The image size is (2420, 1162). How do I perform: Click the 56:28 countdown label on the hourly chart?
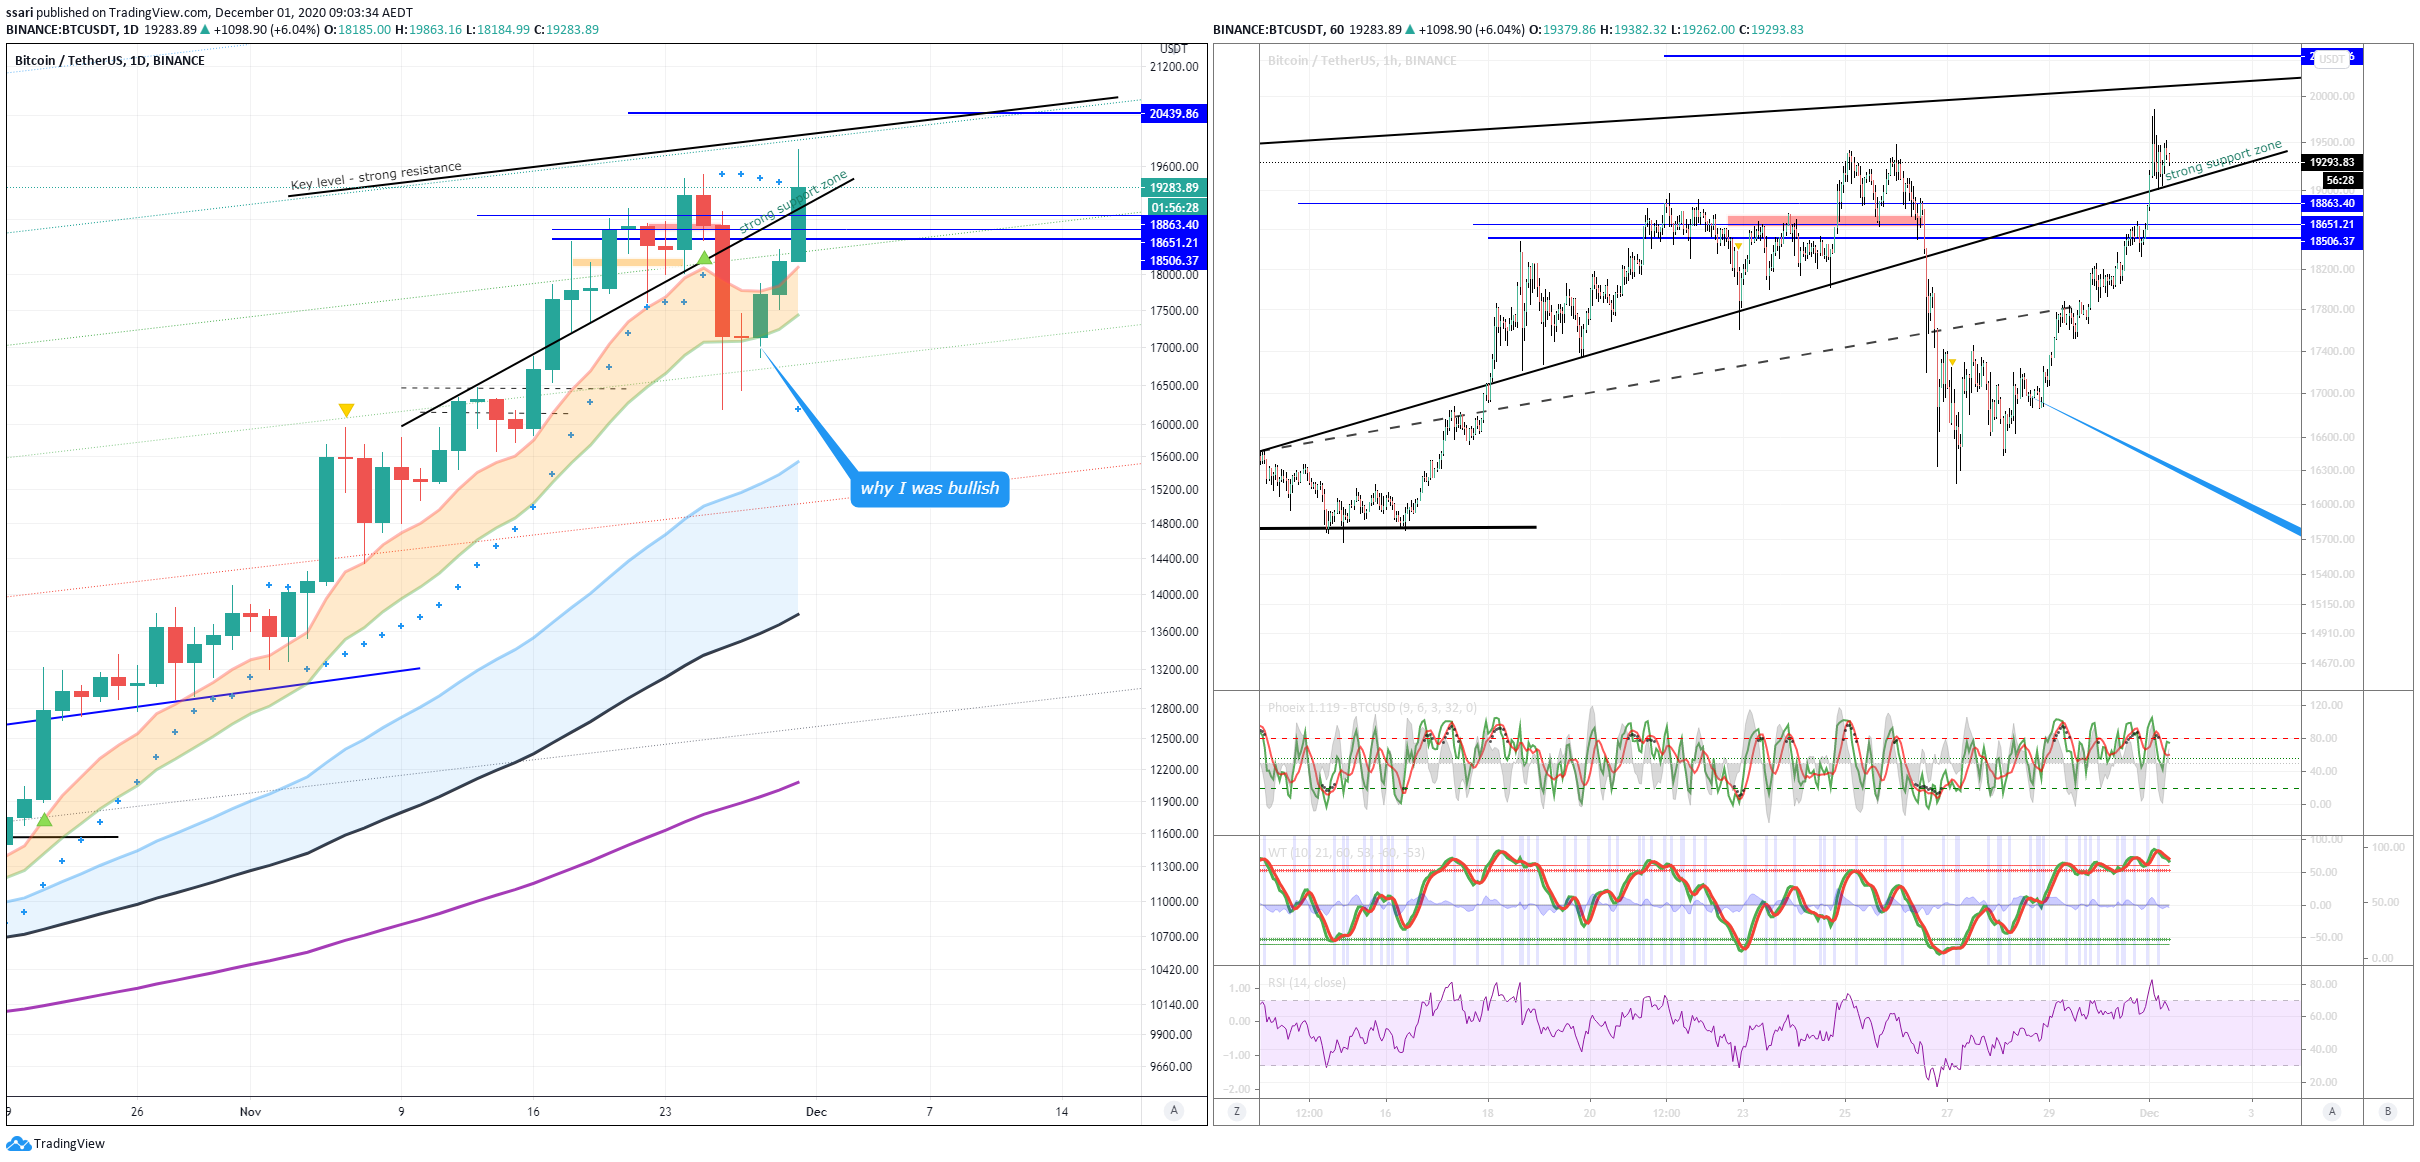pos(2340,180)
